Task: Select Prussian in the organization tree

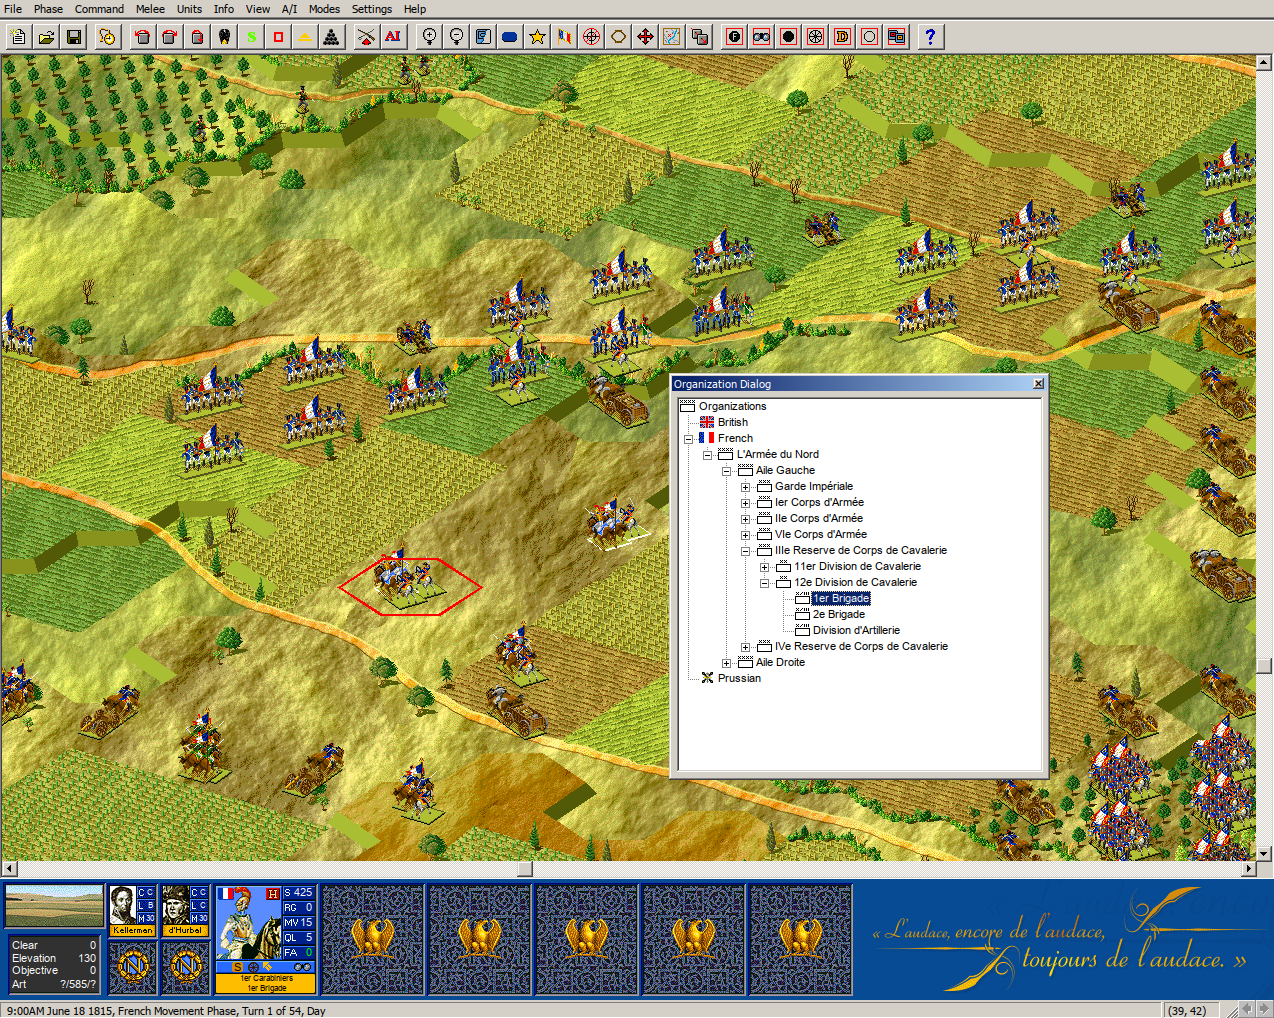Action: coord(739,678)
